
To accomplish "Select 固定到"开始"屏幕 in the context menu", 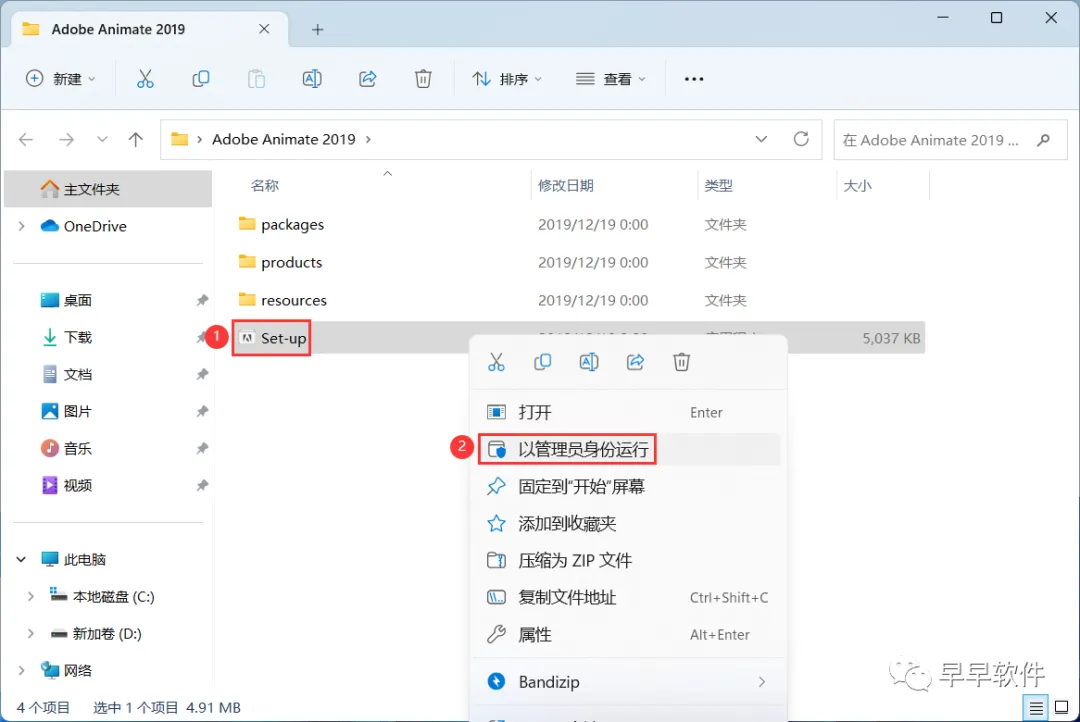I will [627, 487].
